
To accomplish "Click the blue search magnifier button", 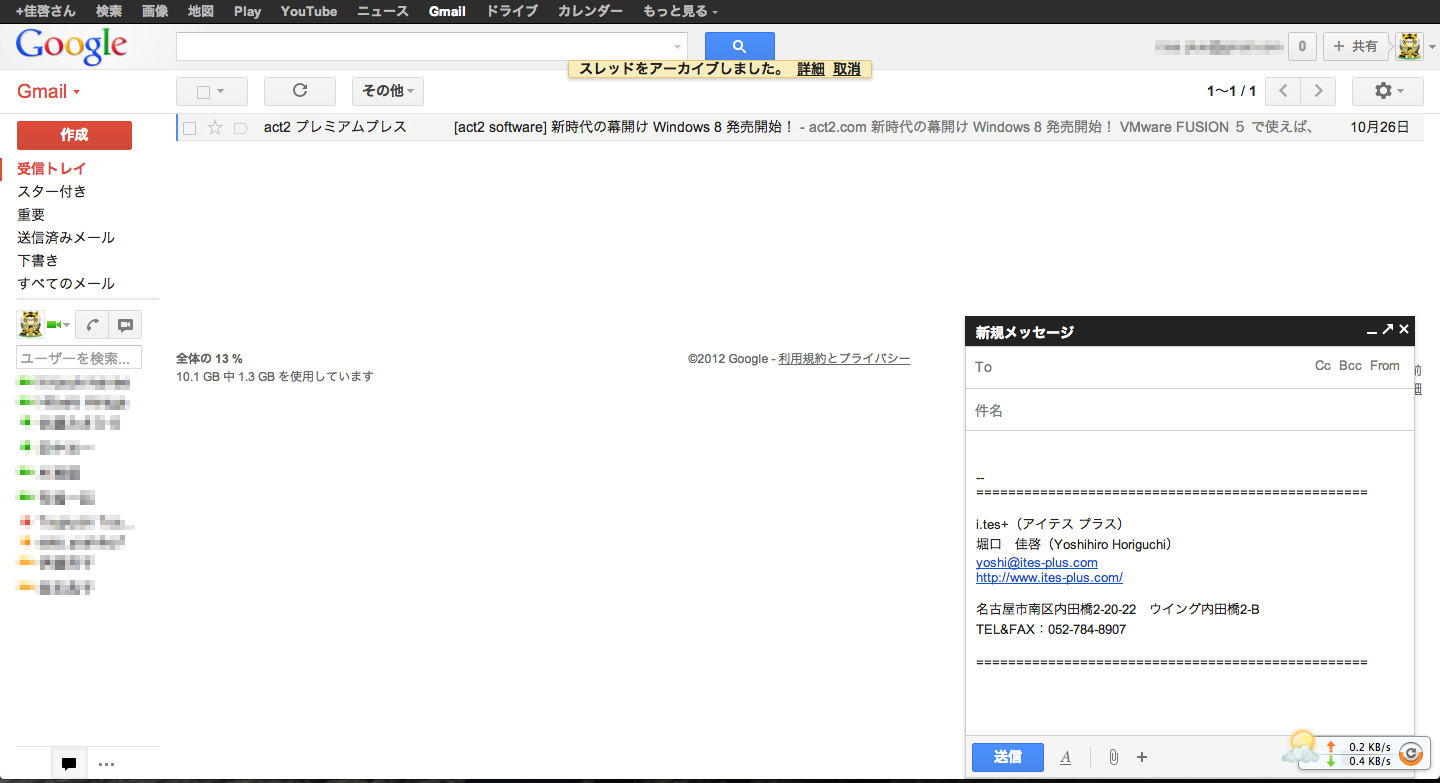I will point(739,46).
